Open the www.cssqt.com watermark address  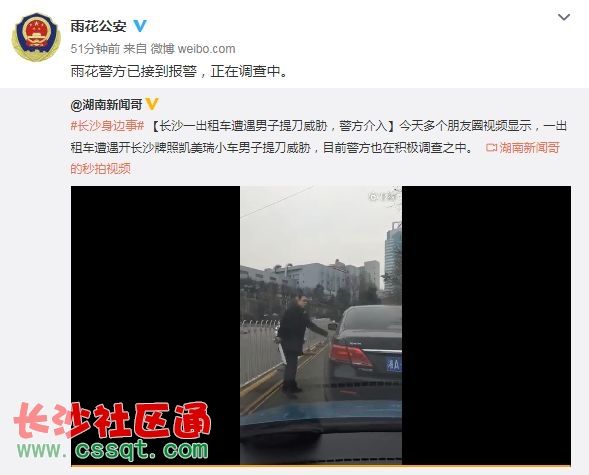[x=112, y=449]
